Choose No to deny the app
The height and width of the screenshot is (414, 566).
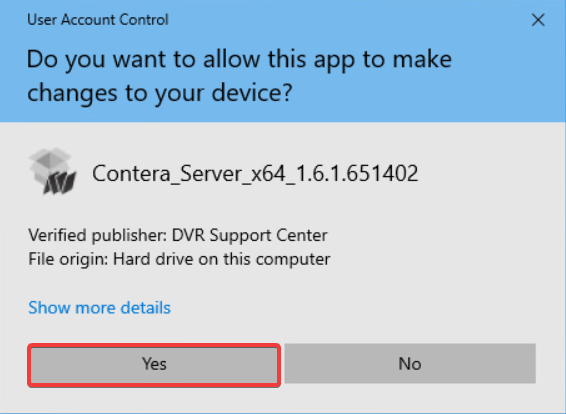pos(410,363)
